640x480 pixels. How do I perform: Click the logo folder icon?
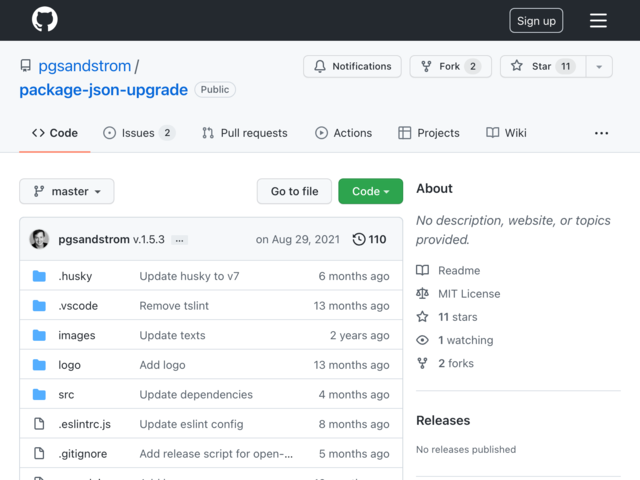pos(39,364)
